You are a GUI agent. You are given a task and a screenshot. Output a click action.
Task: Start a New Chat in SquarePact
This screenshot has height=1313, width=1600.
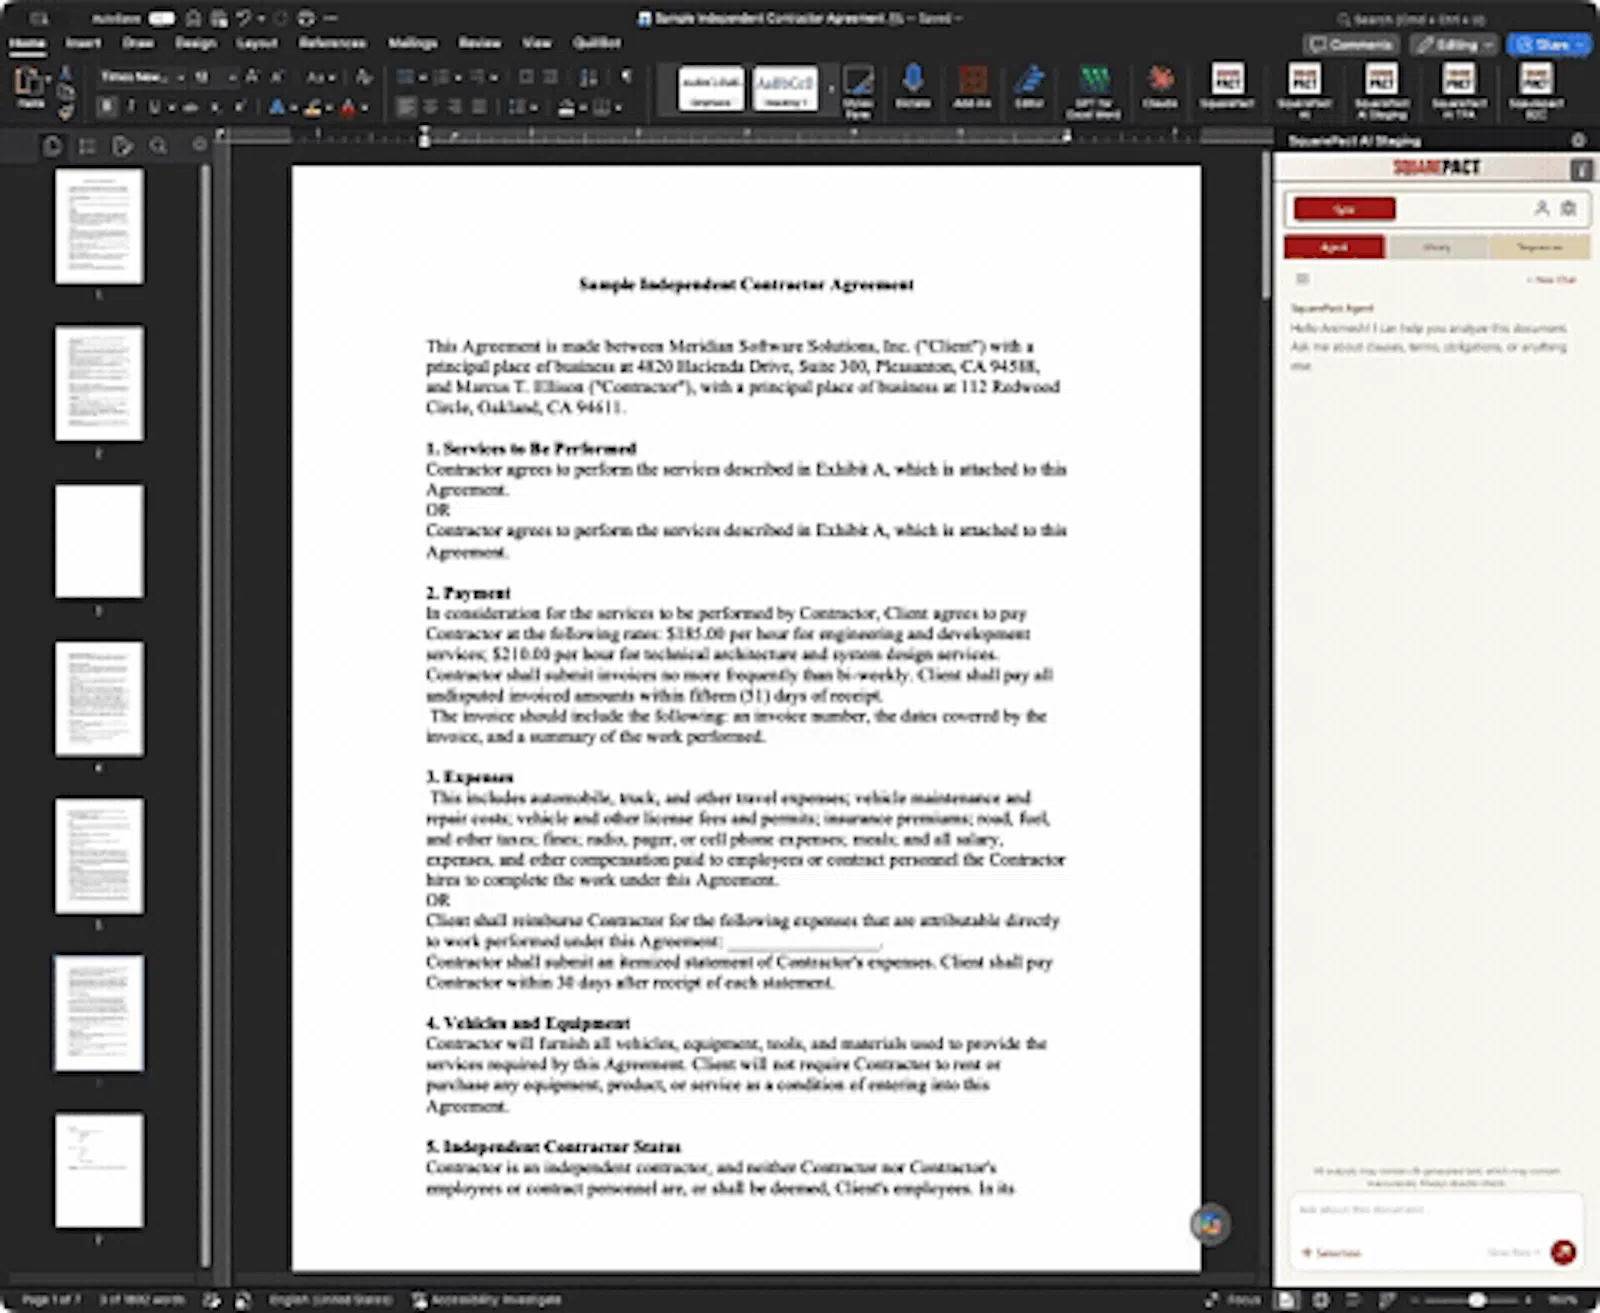pos(1551,279)
